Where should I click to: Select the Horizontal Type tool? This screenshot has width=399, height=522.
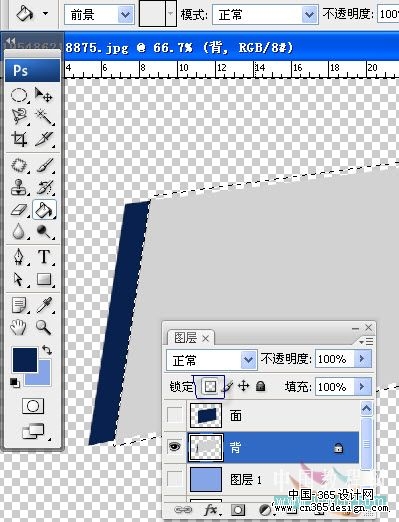point(44,257)
